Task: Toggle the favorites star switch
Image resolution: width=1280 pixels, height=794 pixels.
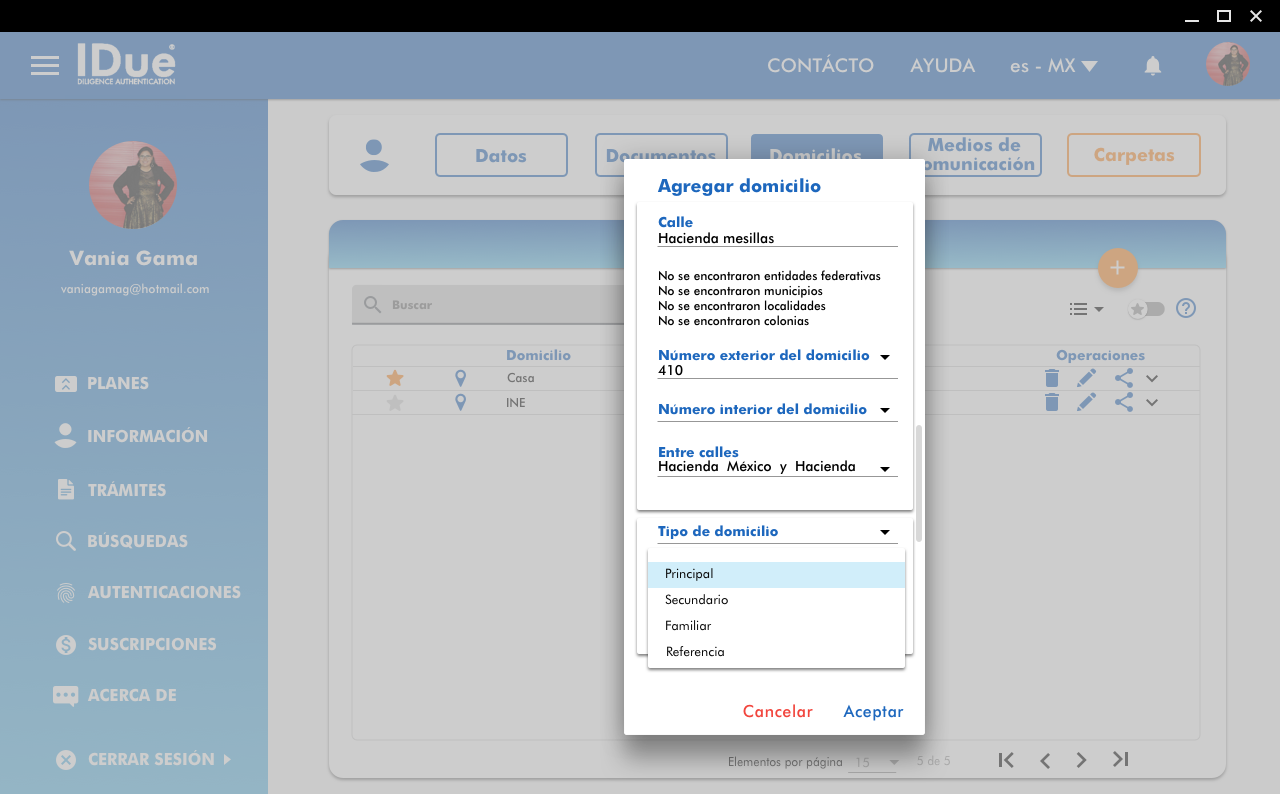Action: (x=1146, y=309)
